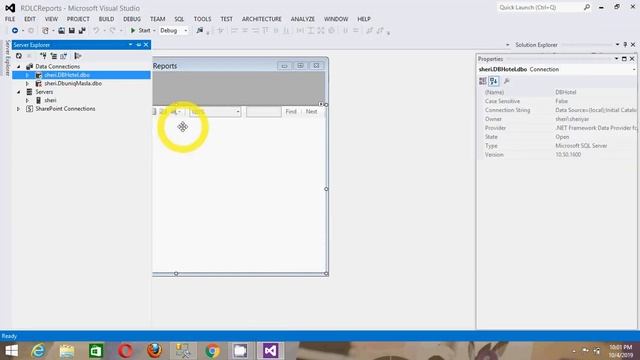Toggle auto-hide pin on Server Explorer
The image size is (640, 360).
[x=138, y=44]
